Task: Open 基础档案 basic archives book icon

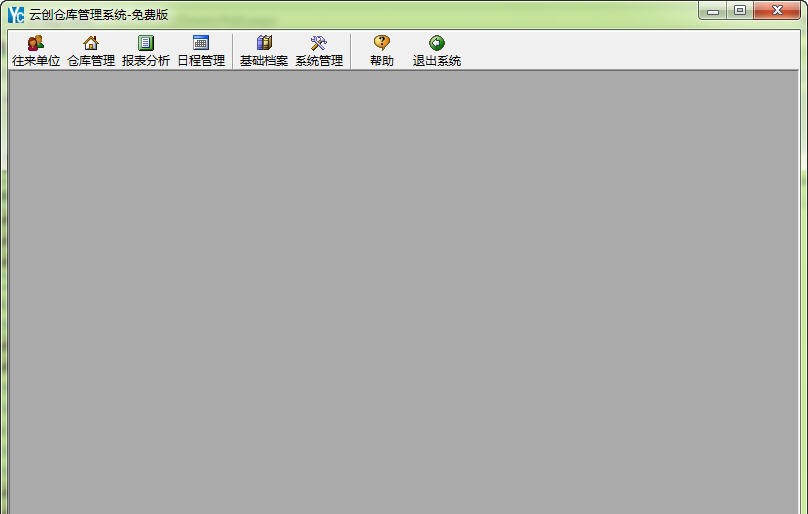Action: (264, 43)
